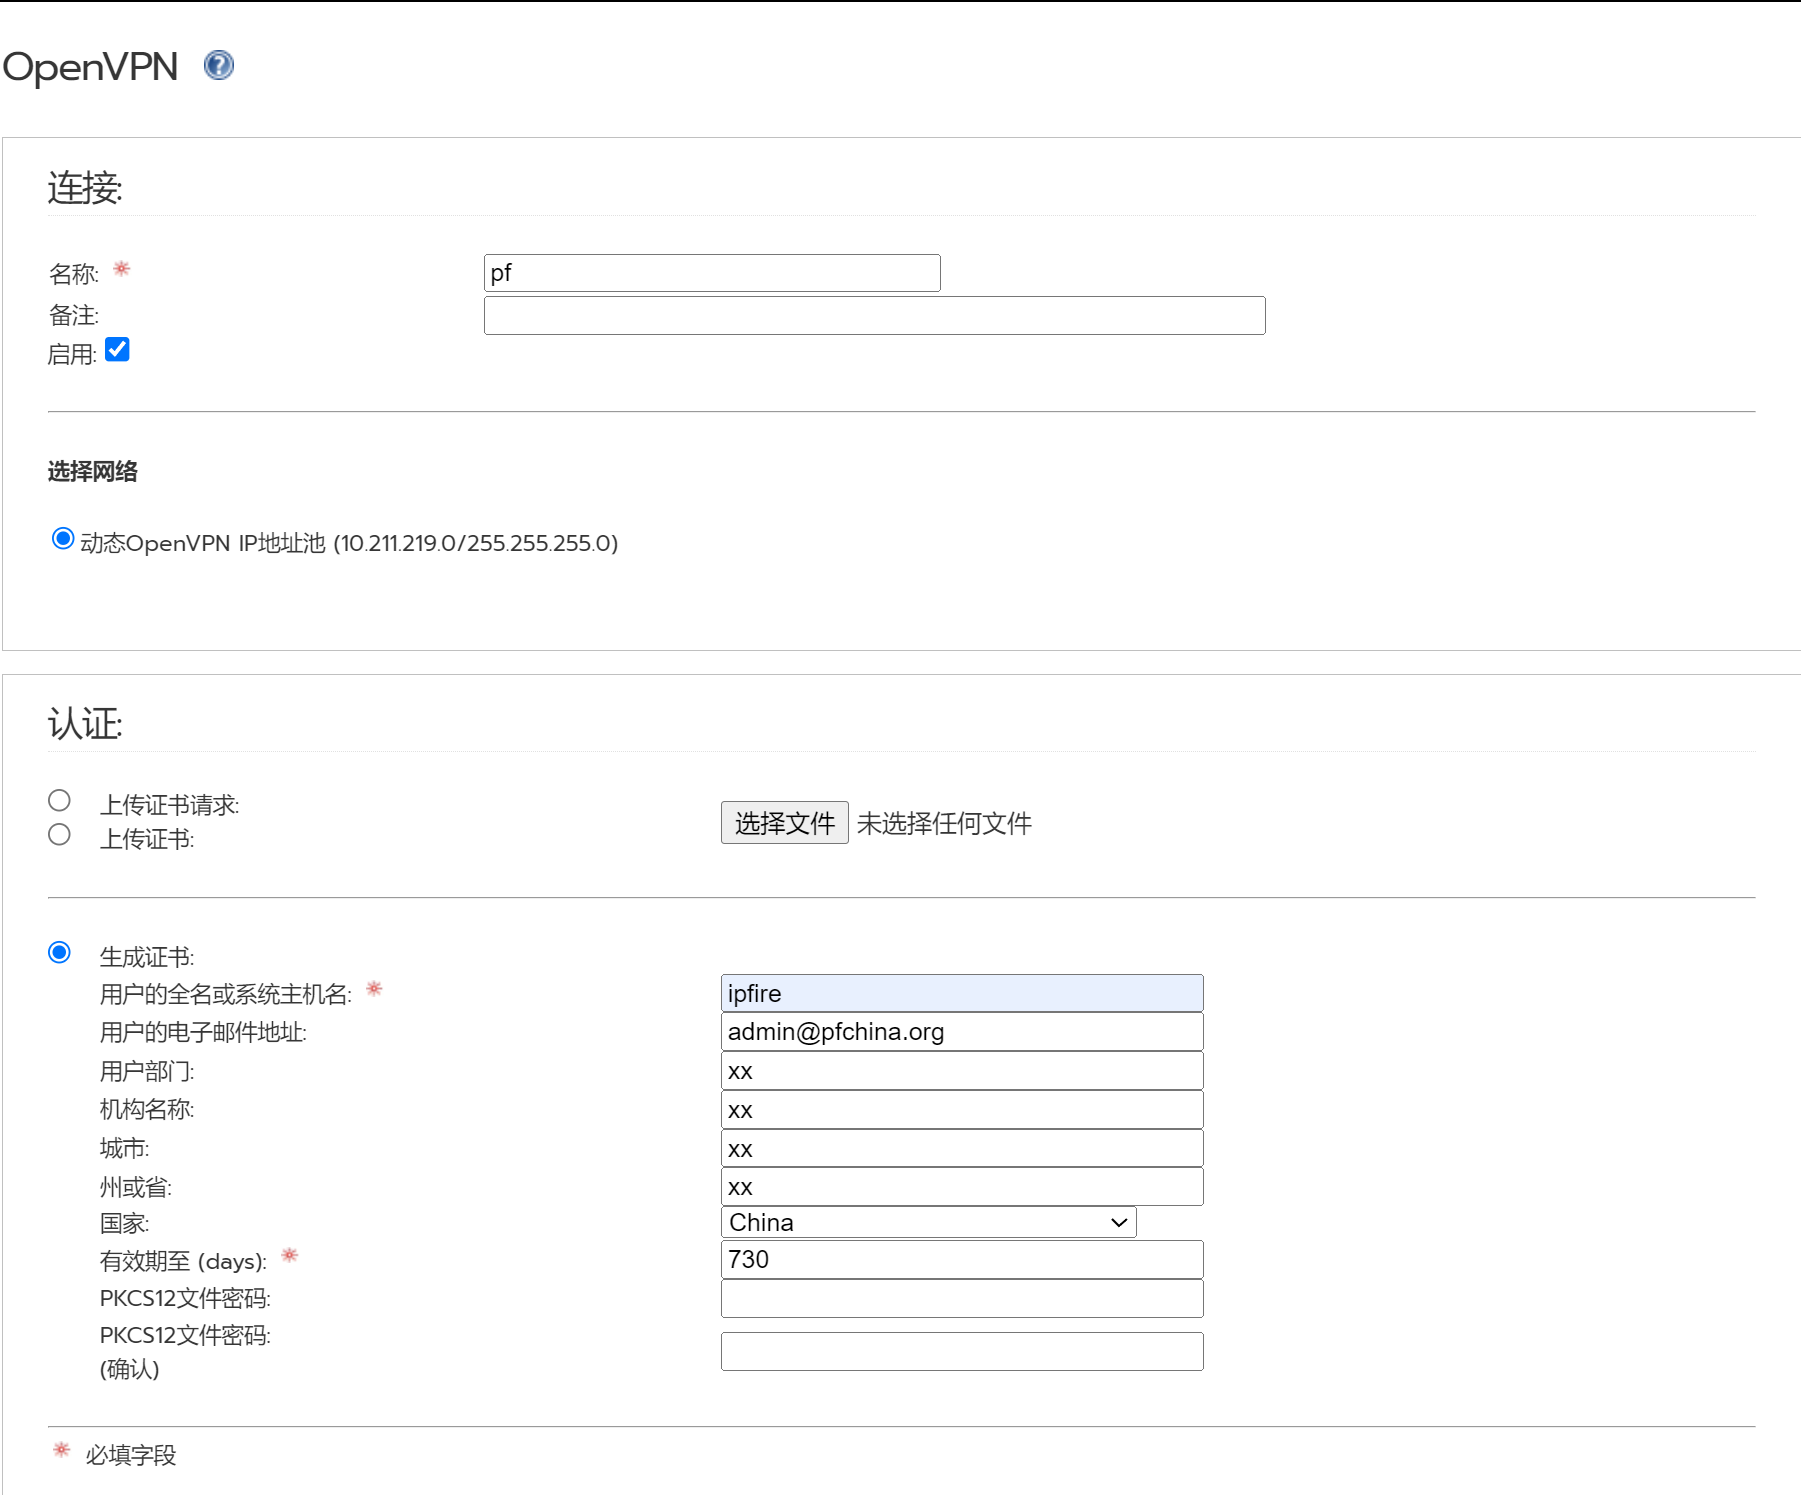Focus the 用户部门 department input
1801x1495 pixels.
pyautogui.click(x=961, y=1071)
